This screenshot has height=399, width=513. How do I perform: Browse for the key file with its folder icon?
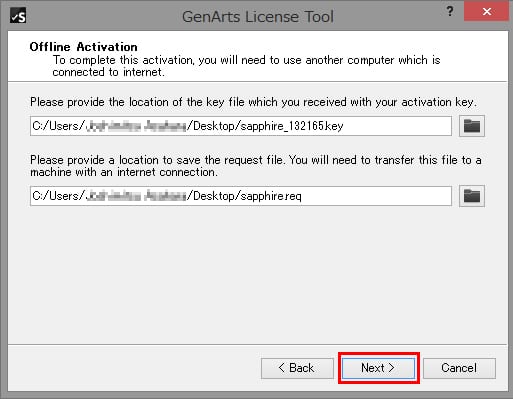click(472, 126)
